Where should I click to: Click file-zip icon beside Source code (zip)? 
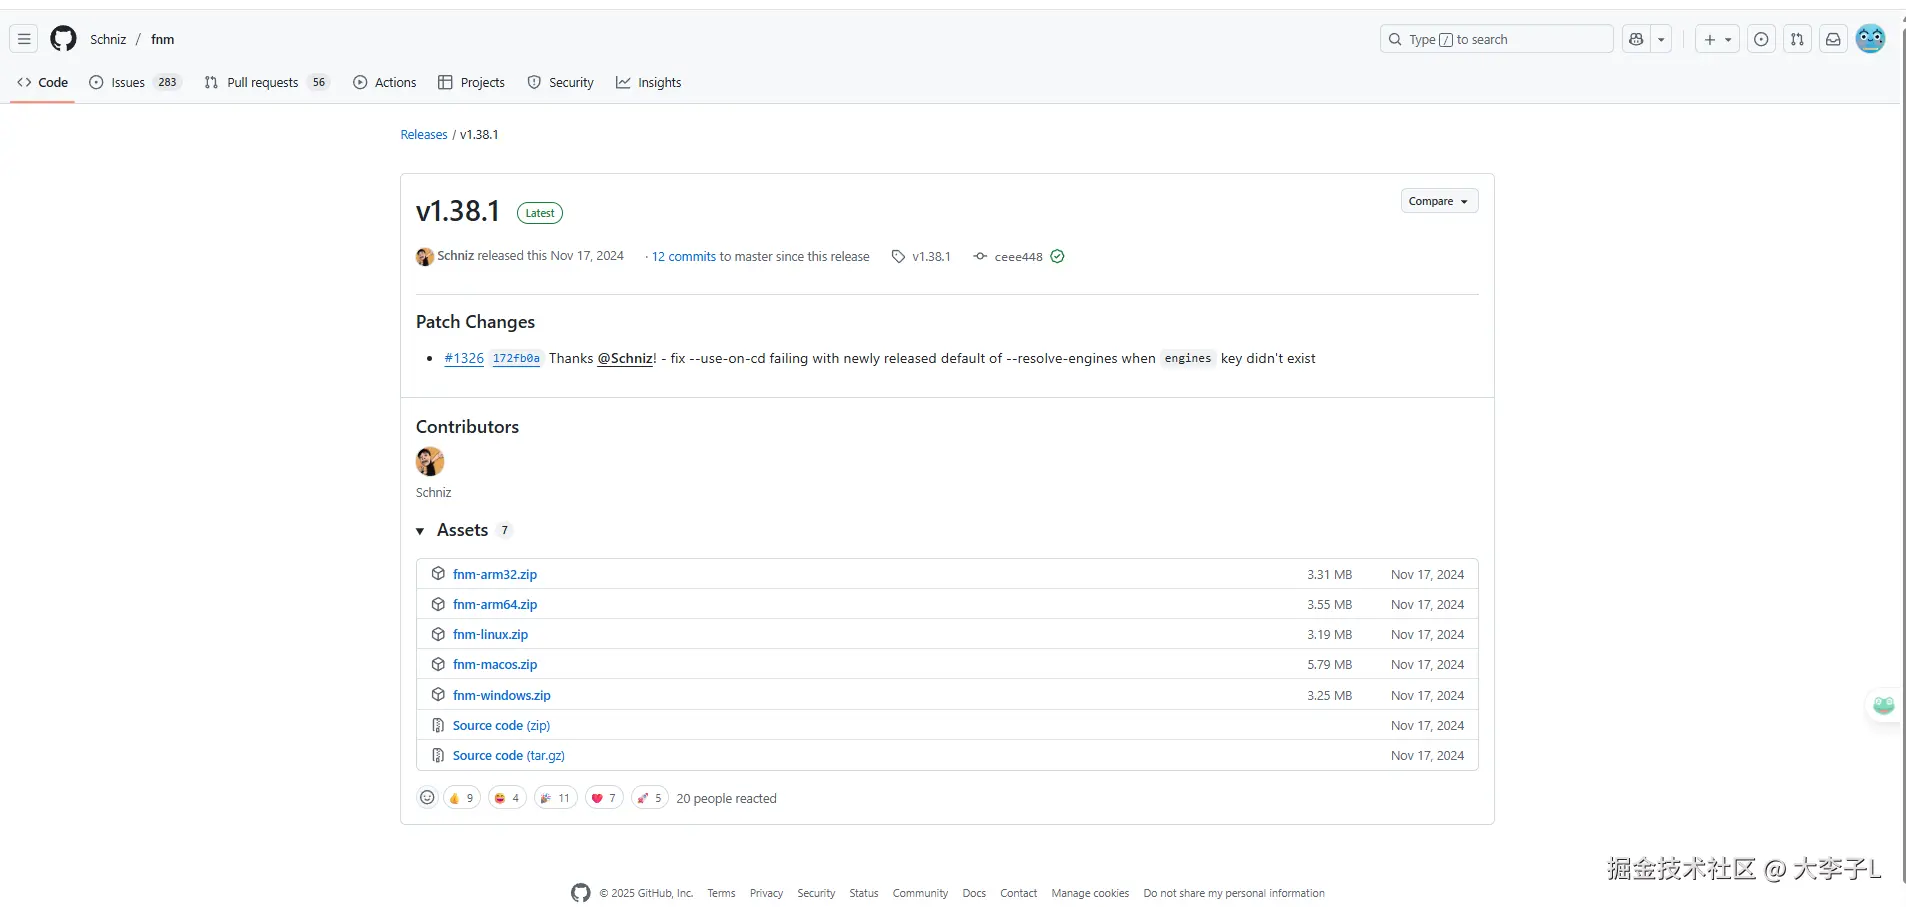pyautogui.click(x=438, y=725)
